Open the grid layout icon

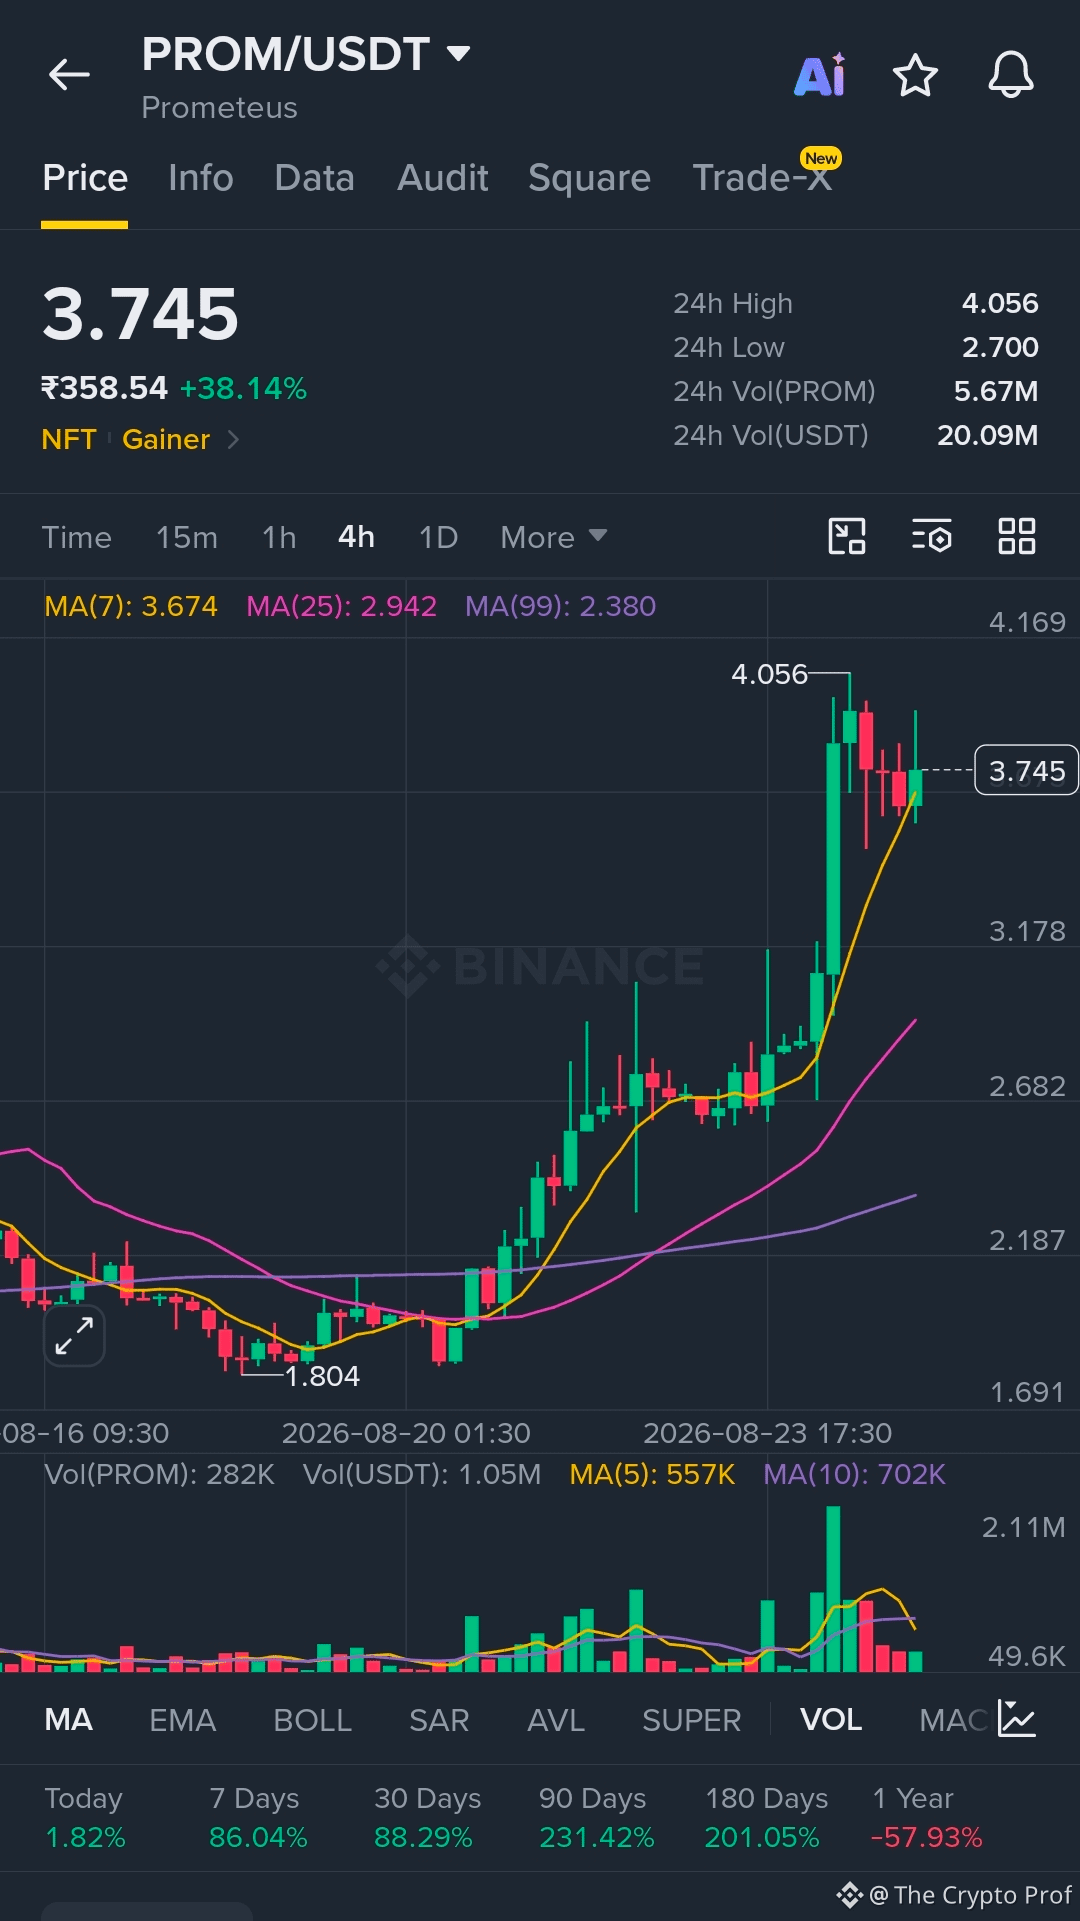1017,536
